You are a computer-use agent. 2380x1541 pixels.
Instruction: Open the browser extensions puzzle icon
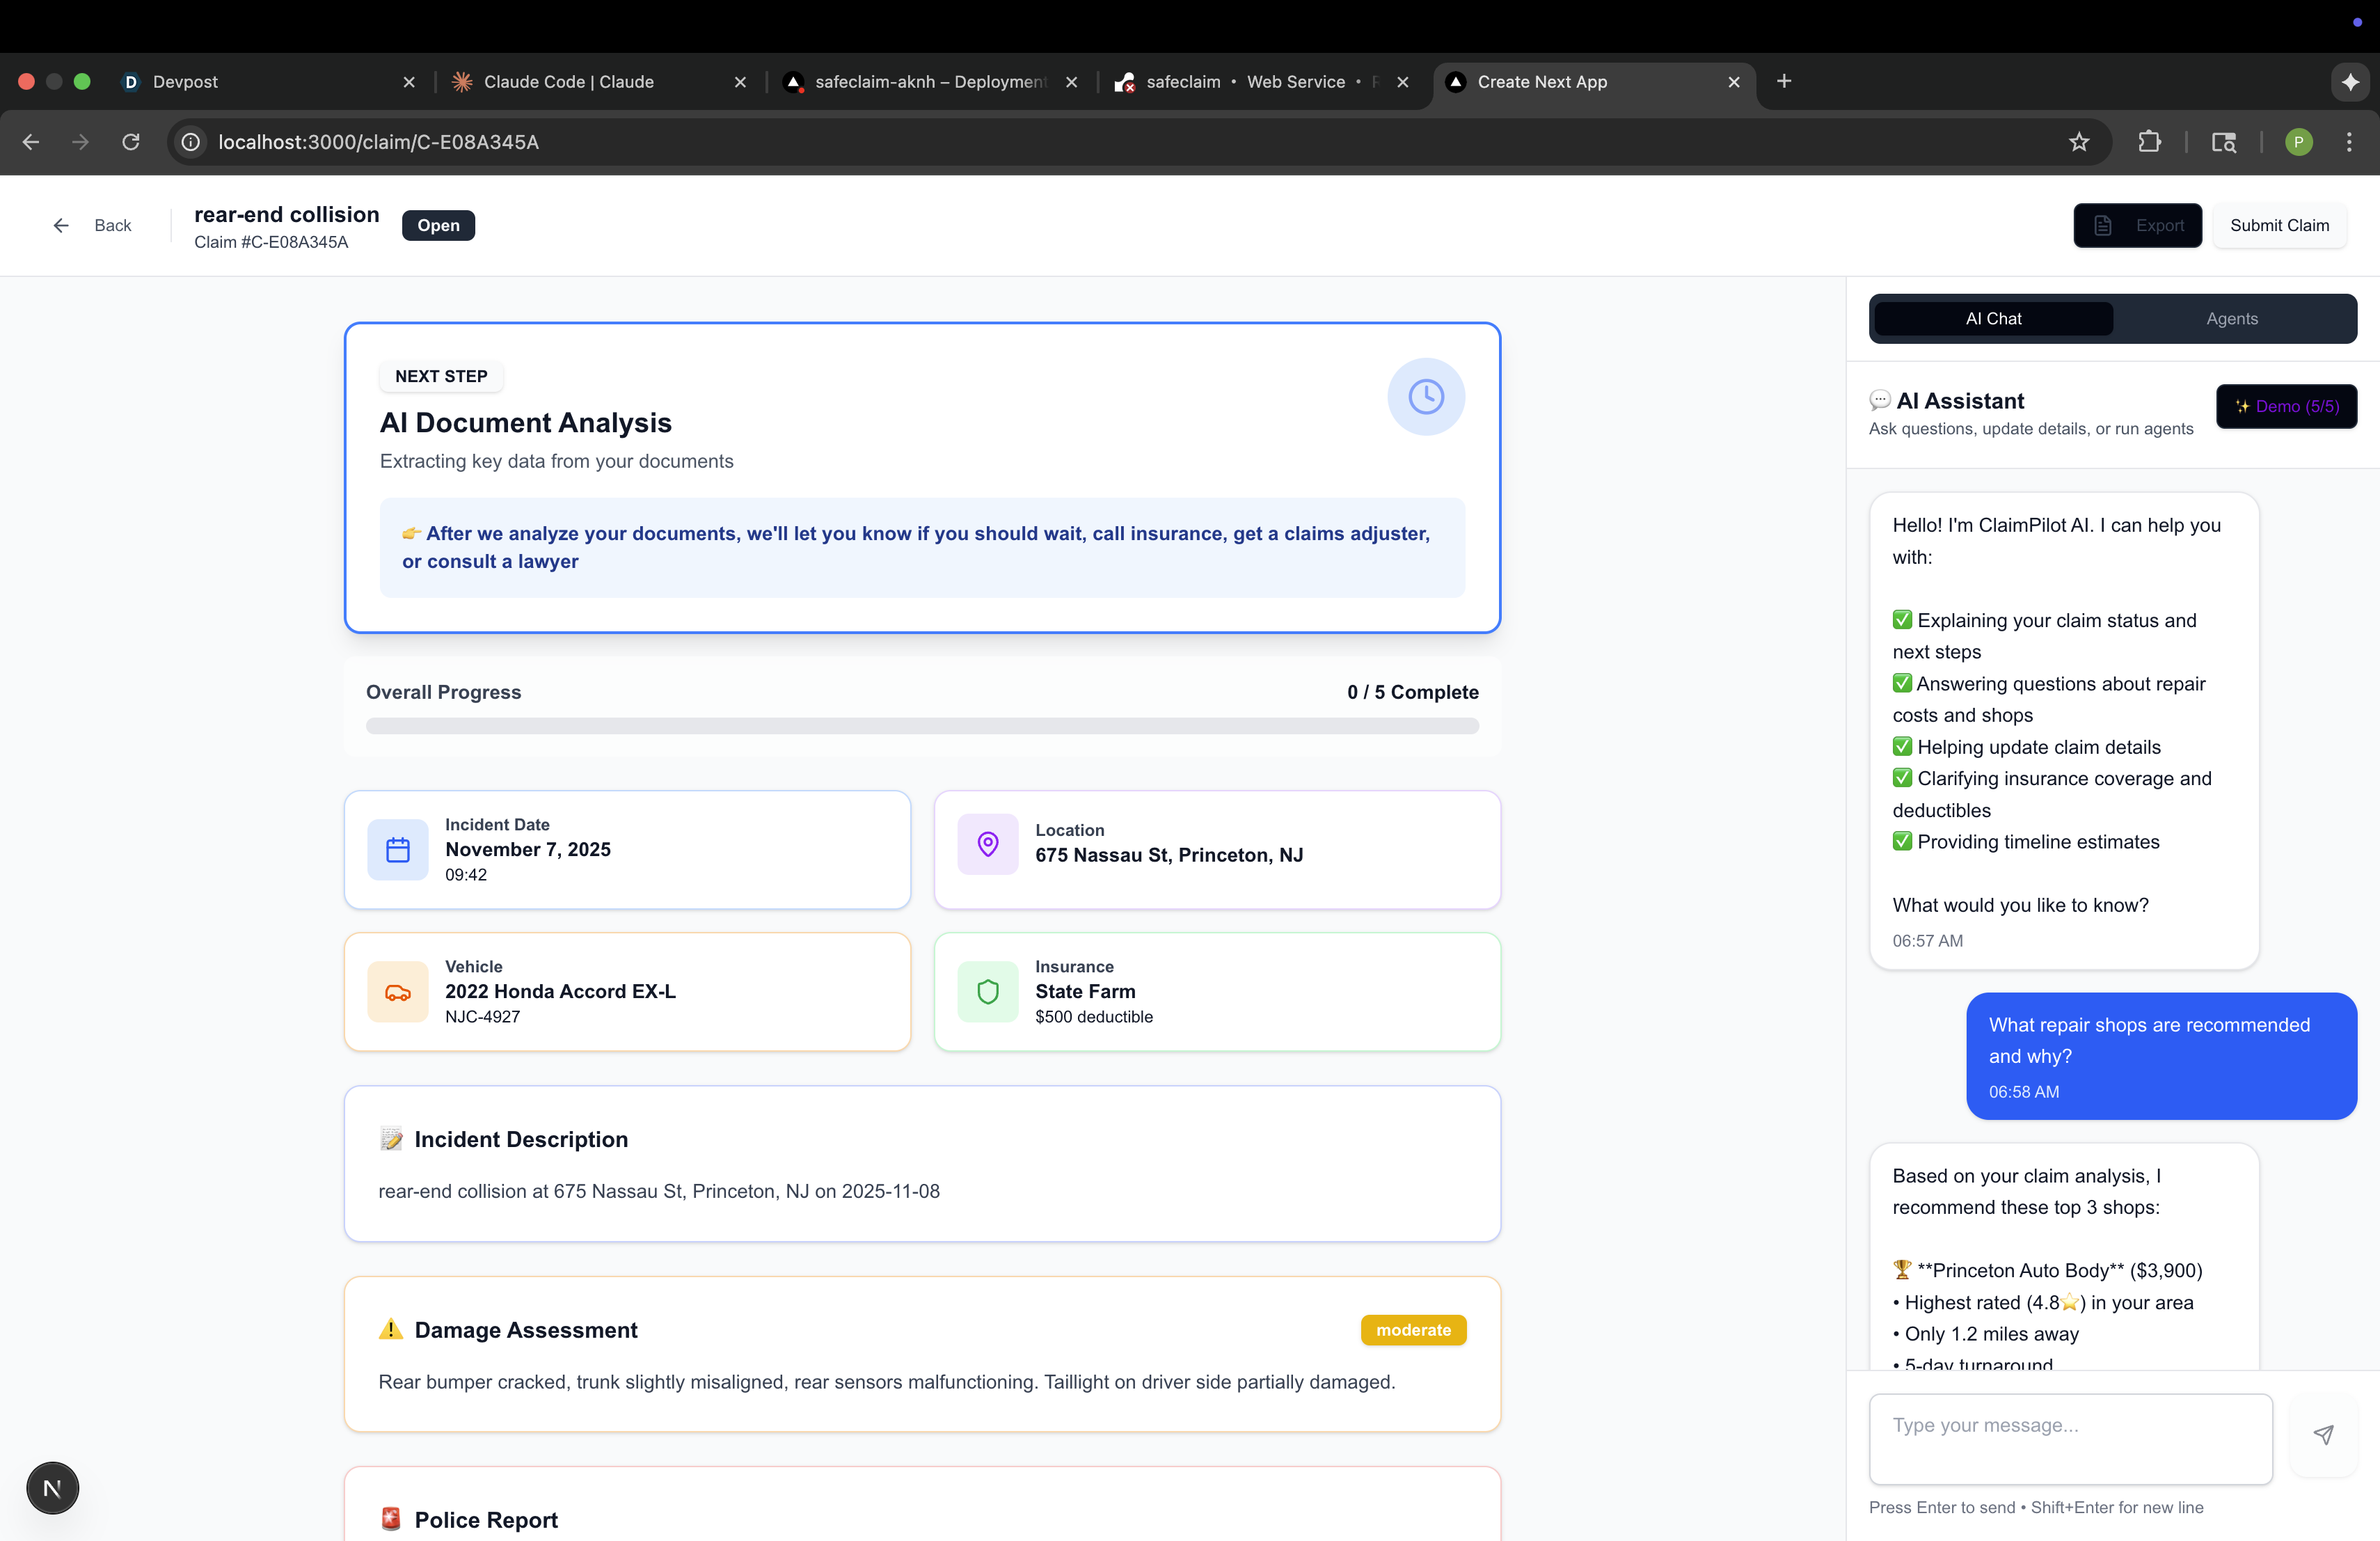2149,142
